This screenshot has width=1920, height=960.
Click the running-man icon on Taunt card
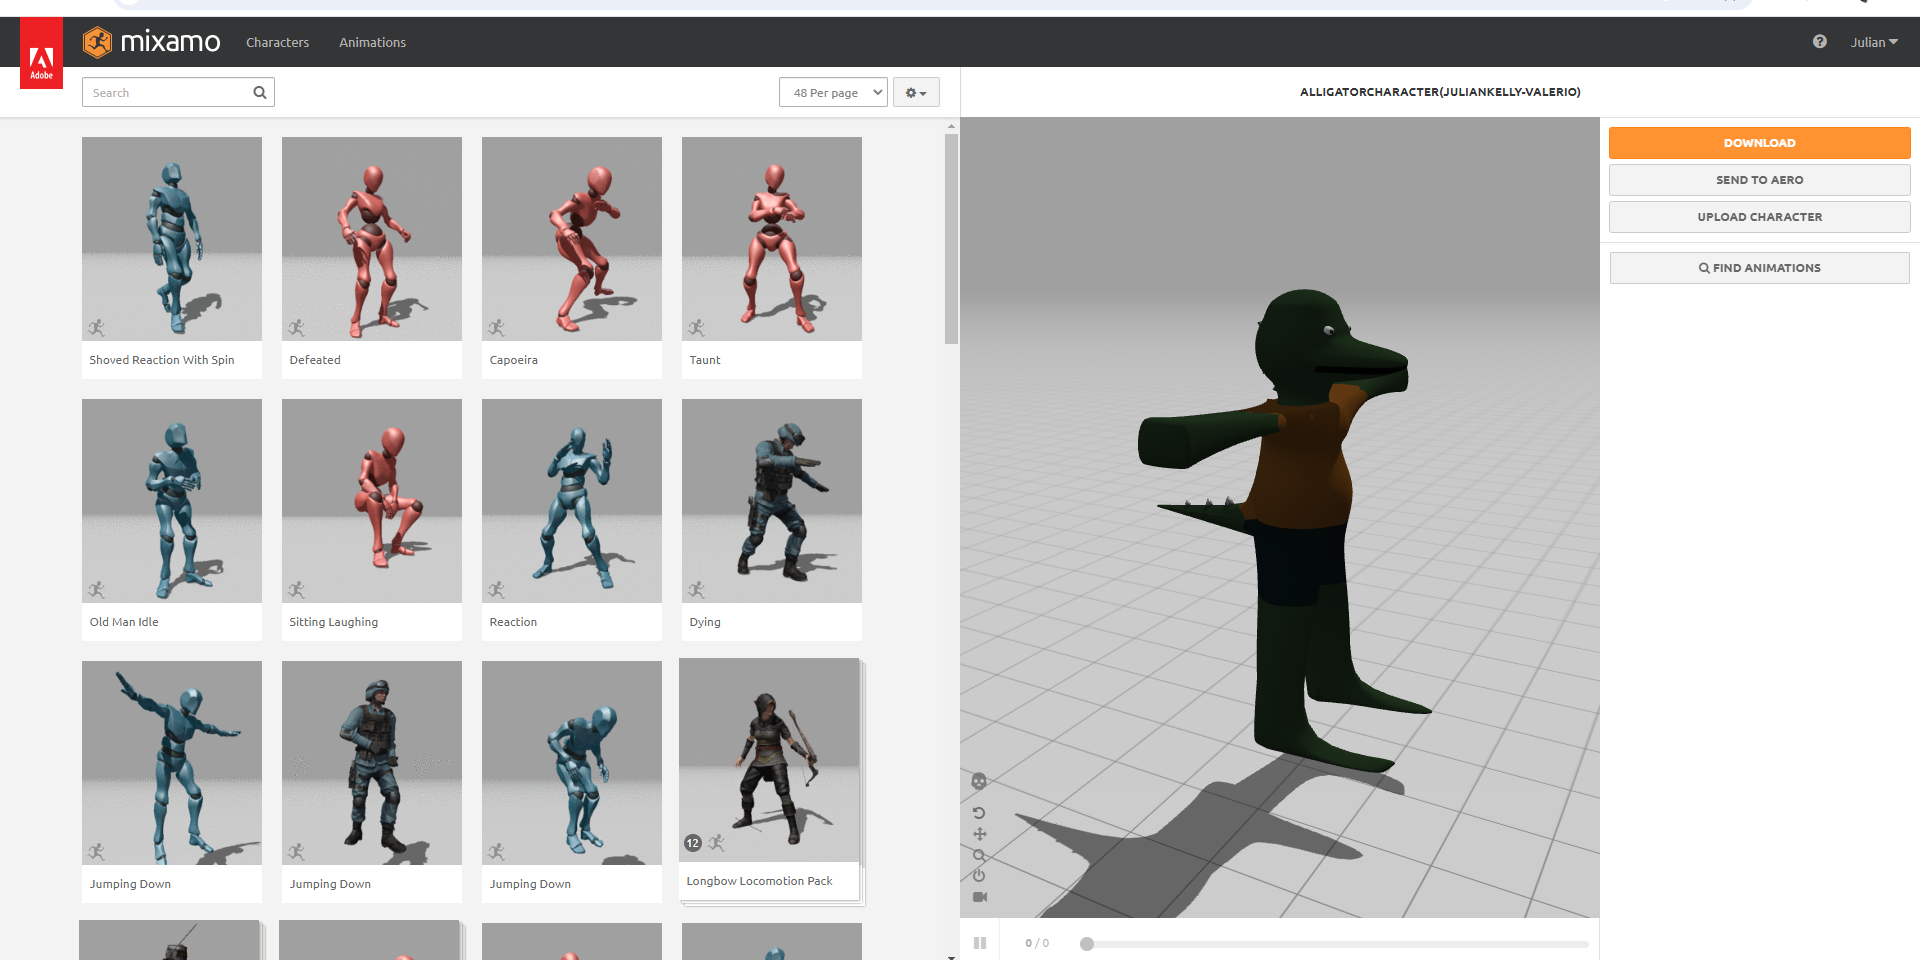[697, 328]
